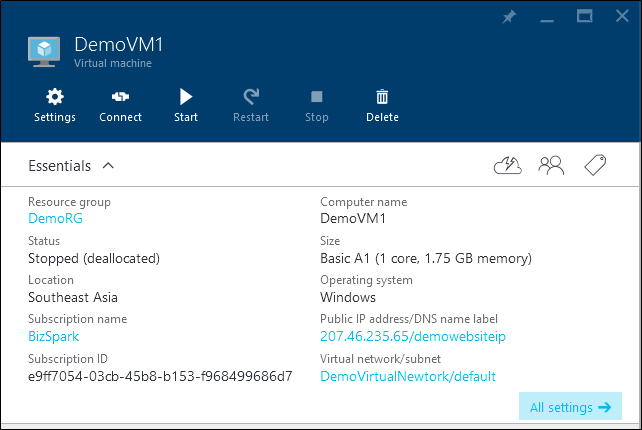The image size is (642, 430).
Task: Click the All settings button
Action: [x=570, y=406]
